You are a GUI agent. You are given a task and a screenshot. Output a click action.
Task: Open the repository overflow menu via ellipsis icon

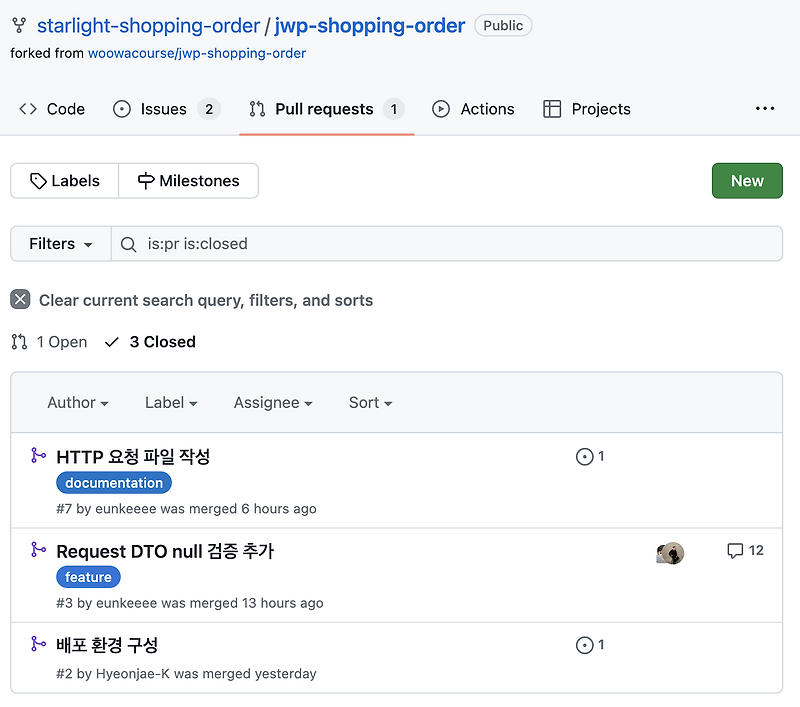pyautogui.click(x=765, y=108)
